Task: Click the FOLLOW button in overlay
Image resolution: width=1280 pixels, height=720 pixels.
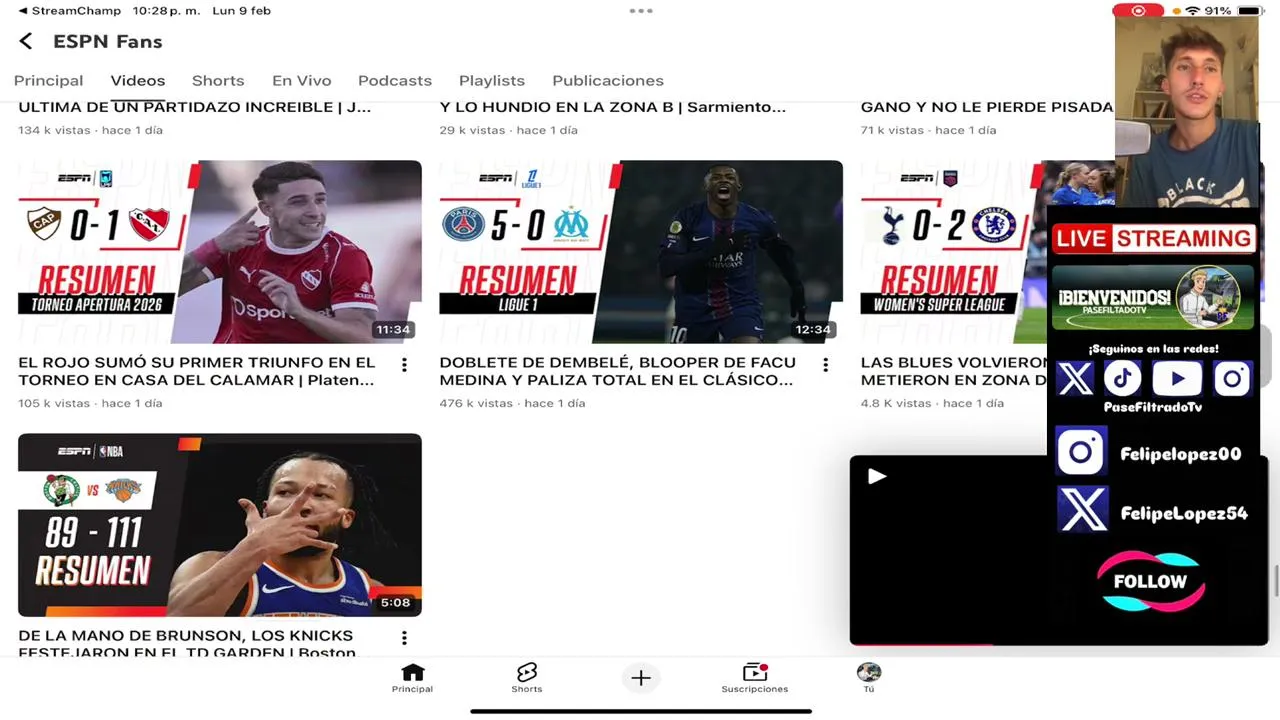Action: coord(1150,581)
